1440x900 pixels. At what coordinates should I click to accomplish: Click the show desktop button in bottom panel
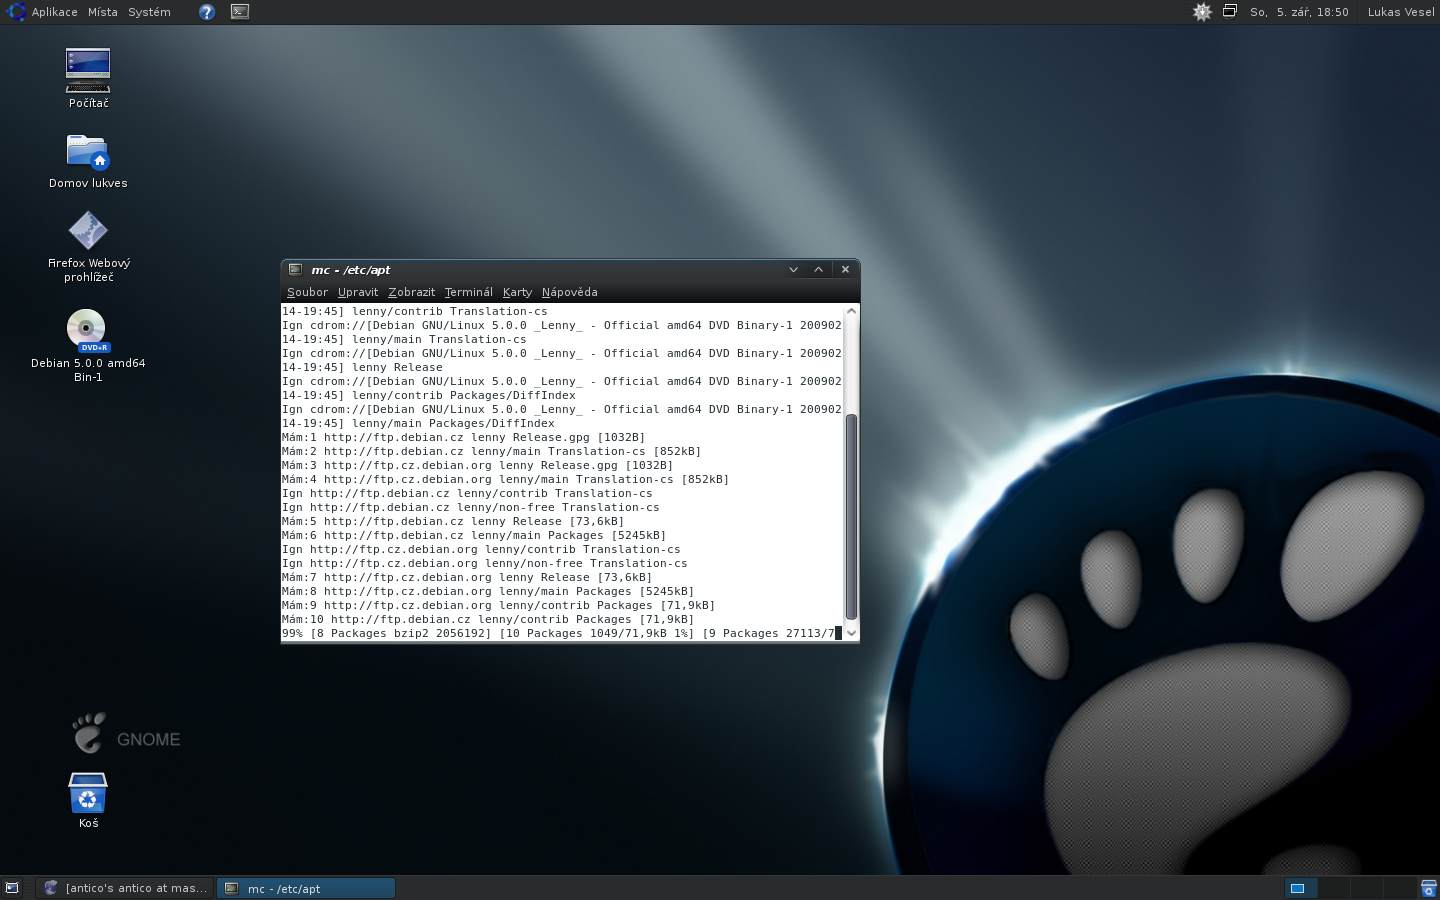12,888
